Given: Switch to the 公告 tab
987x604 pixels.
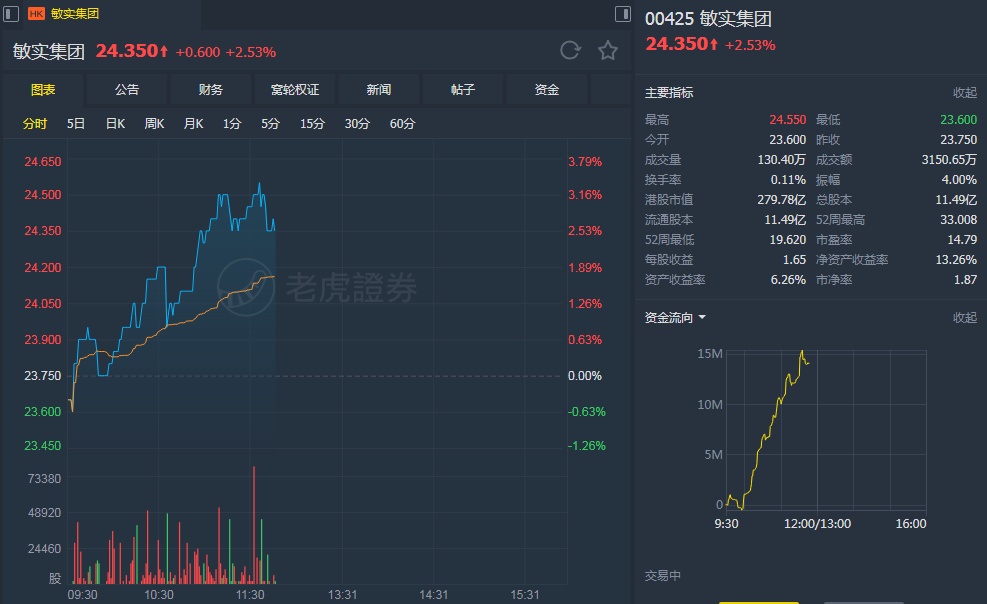Looking at the screenshot, I should click(127, 90).
